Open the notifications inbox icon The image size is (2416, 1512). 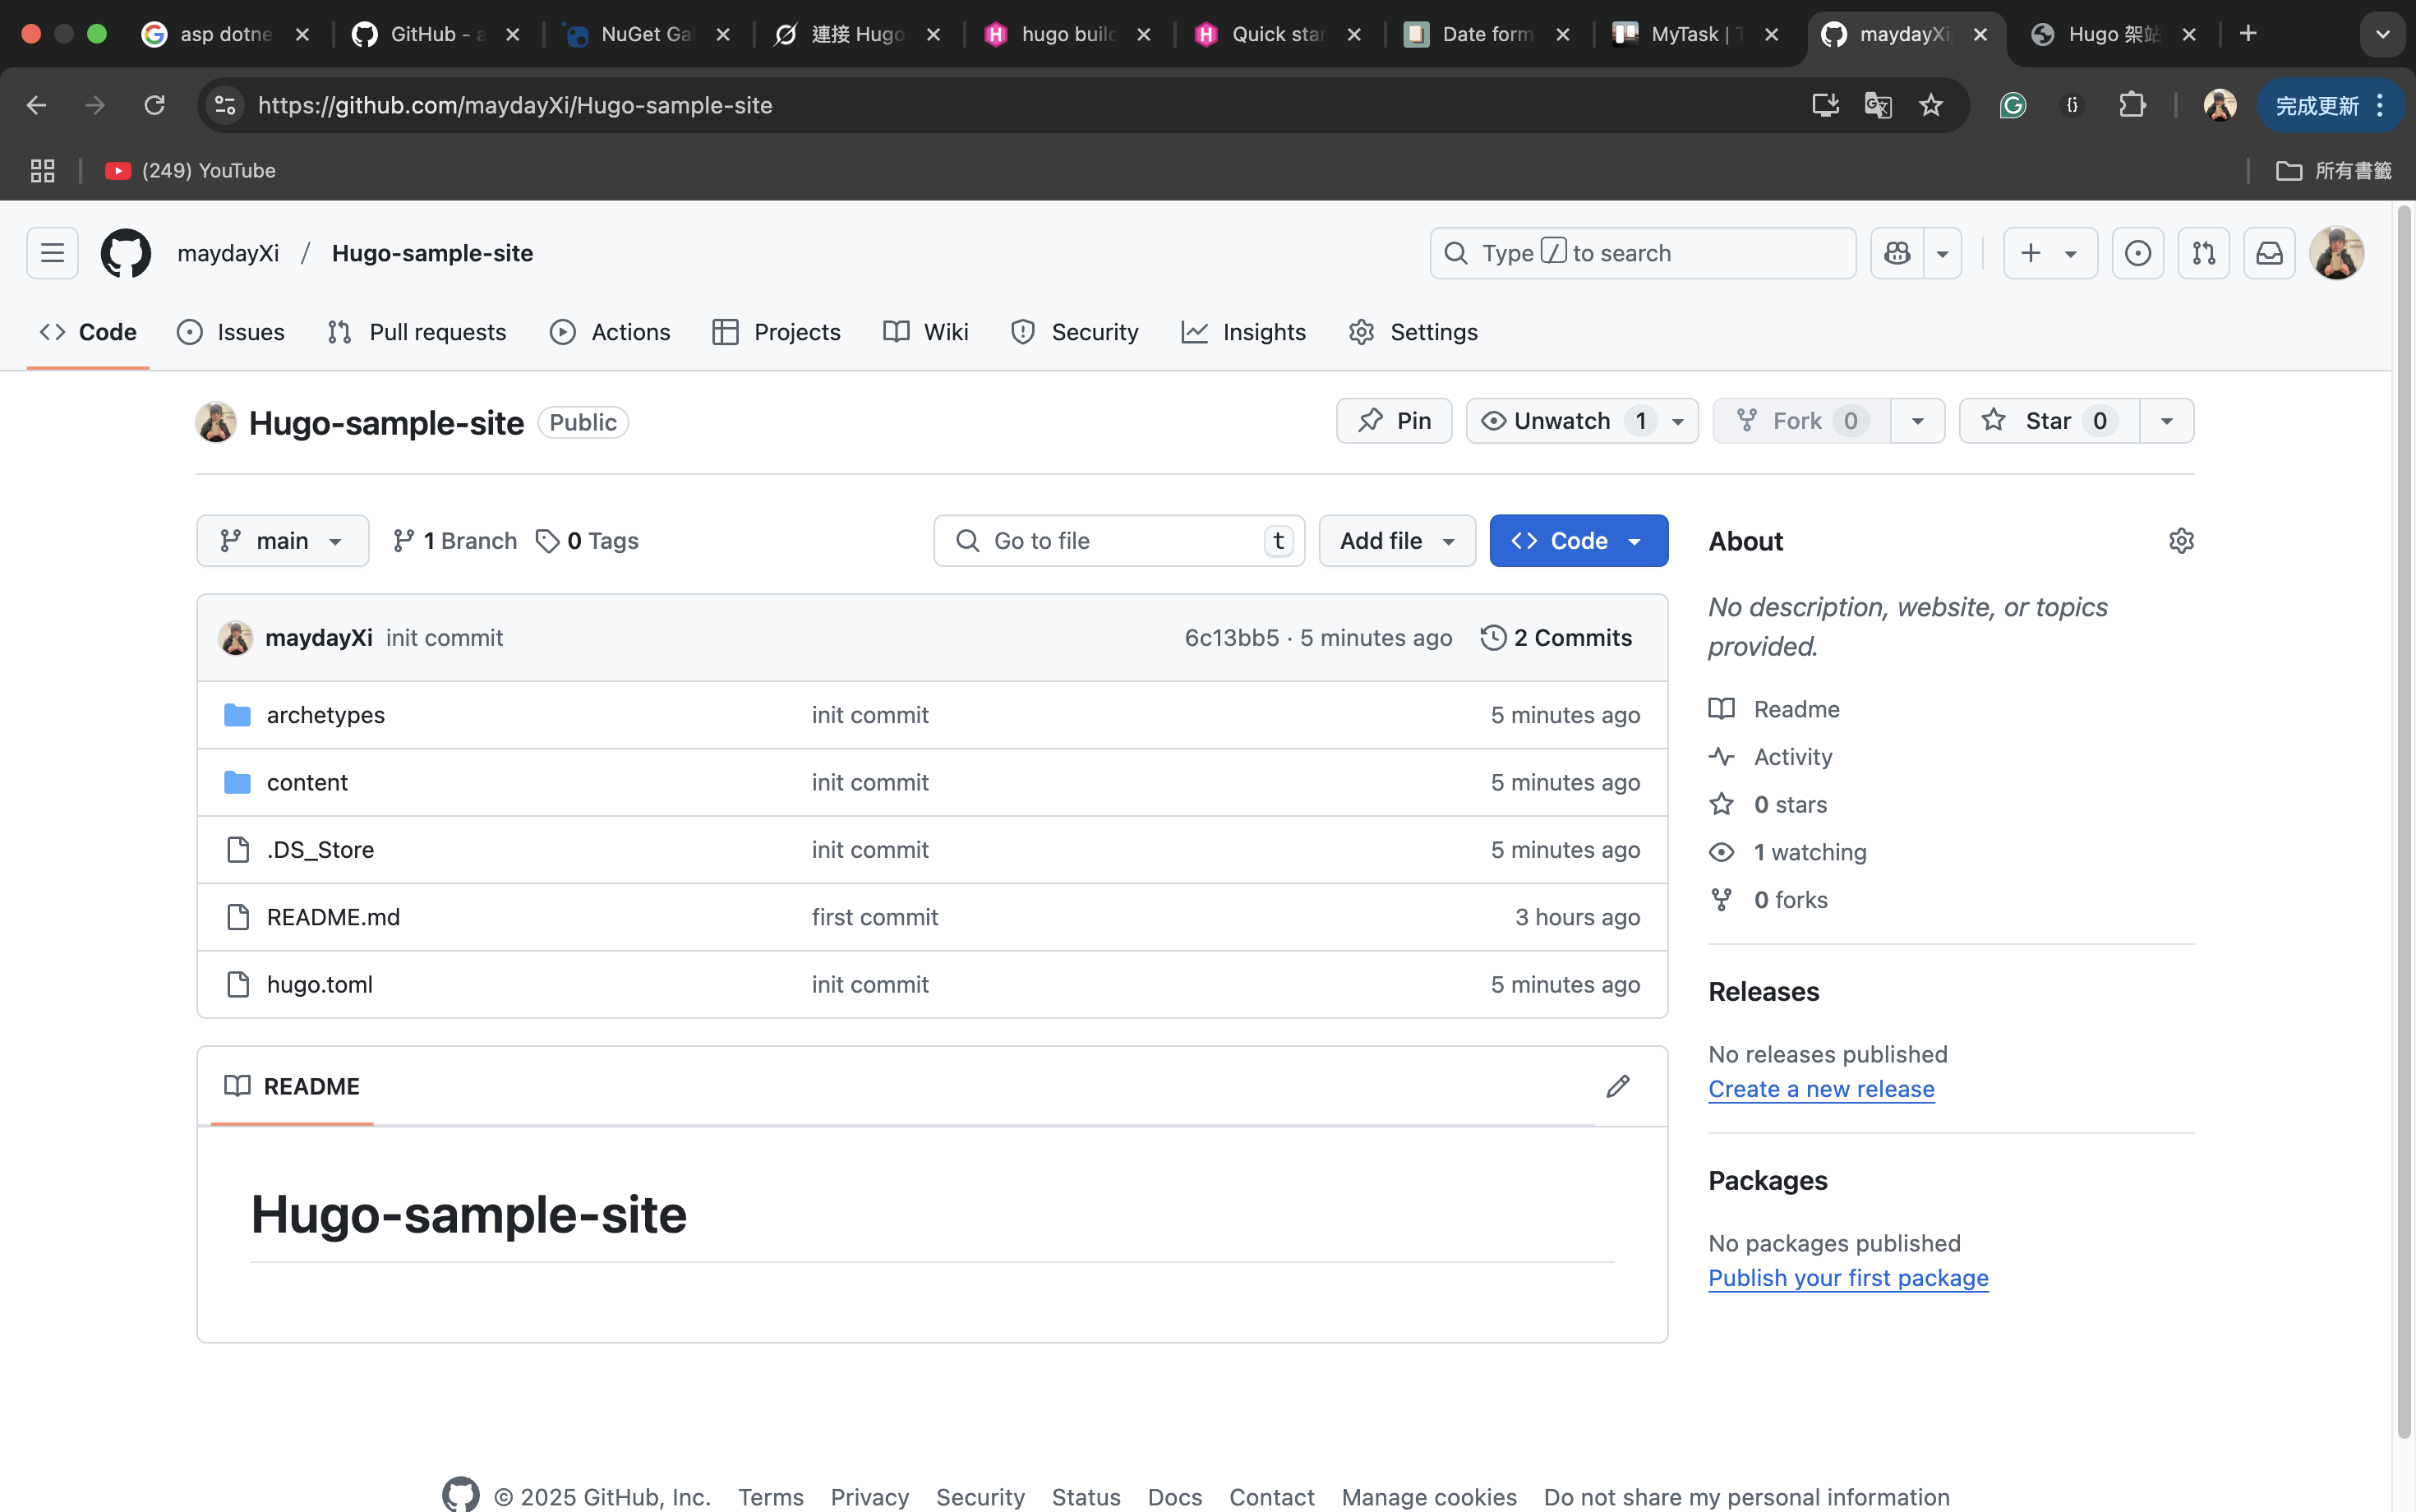pos(2270,253)
